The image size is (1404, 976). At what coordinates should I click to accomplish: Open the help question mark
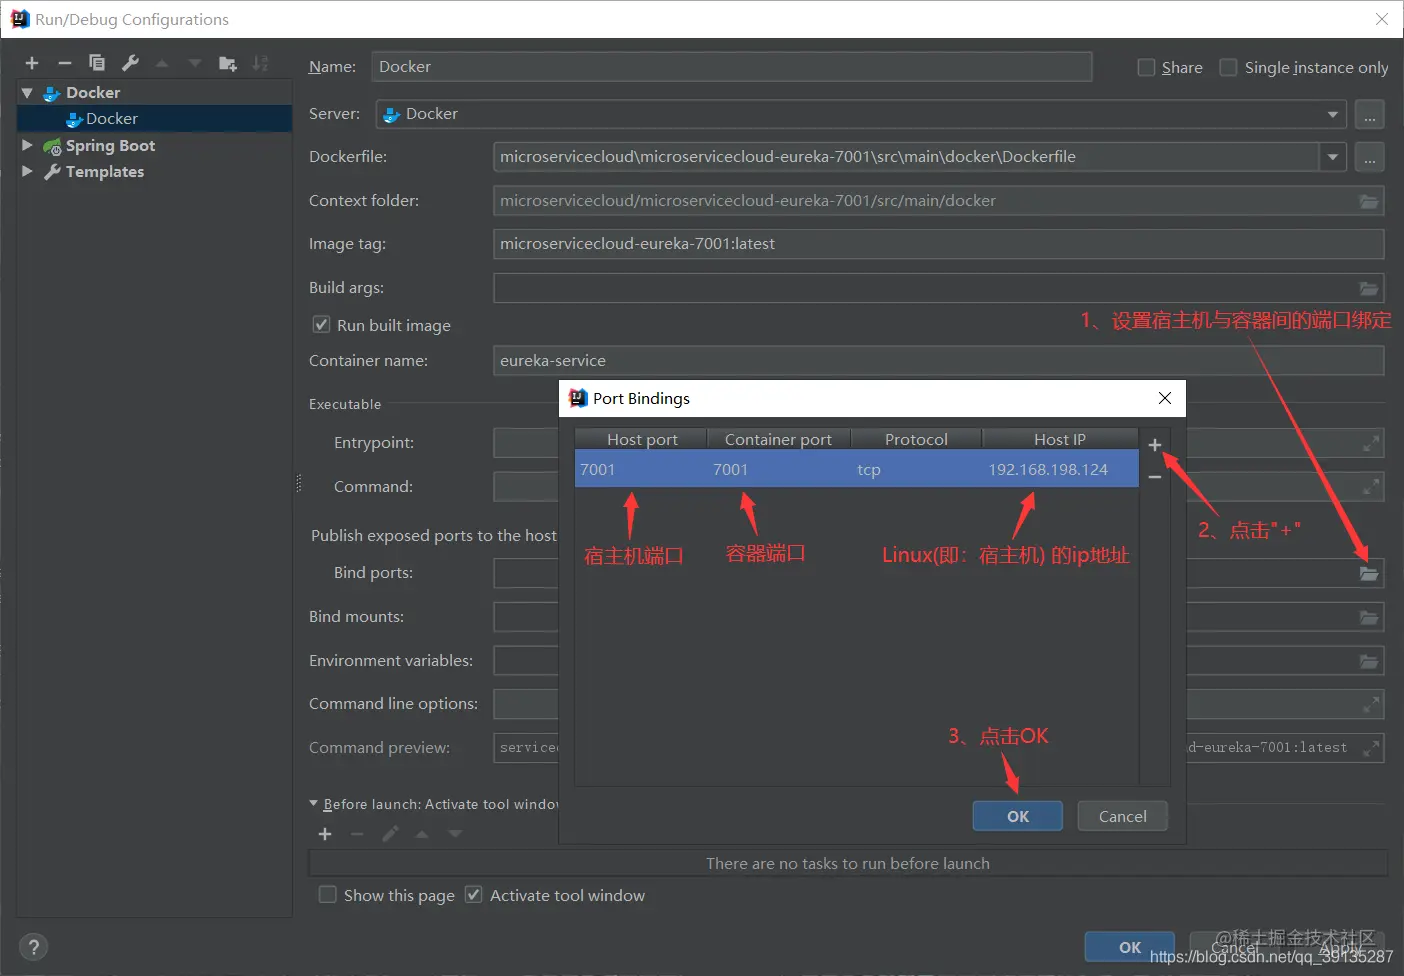(33, 947)
